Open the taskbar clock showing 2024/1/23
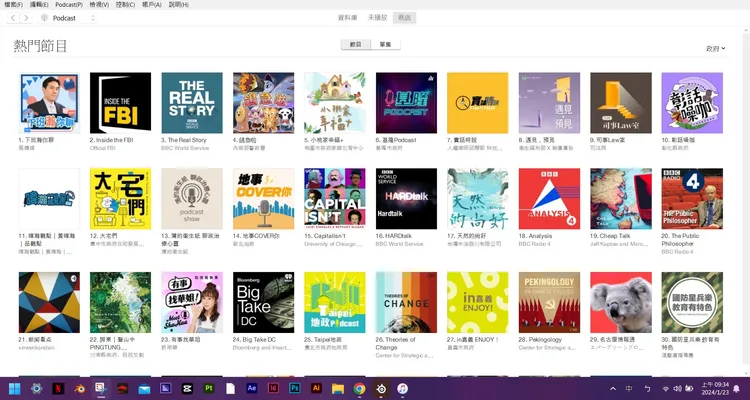The width and height of the screenshot is (750, 400). [x=715, y=389]
